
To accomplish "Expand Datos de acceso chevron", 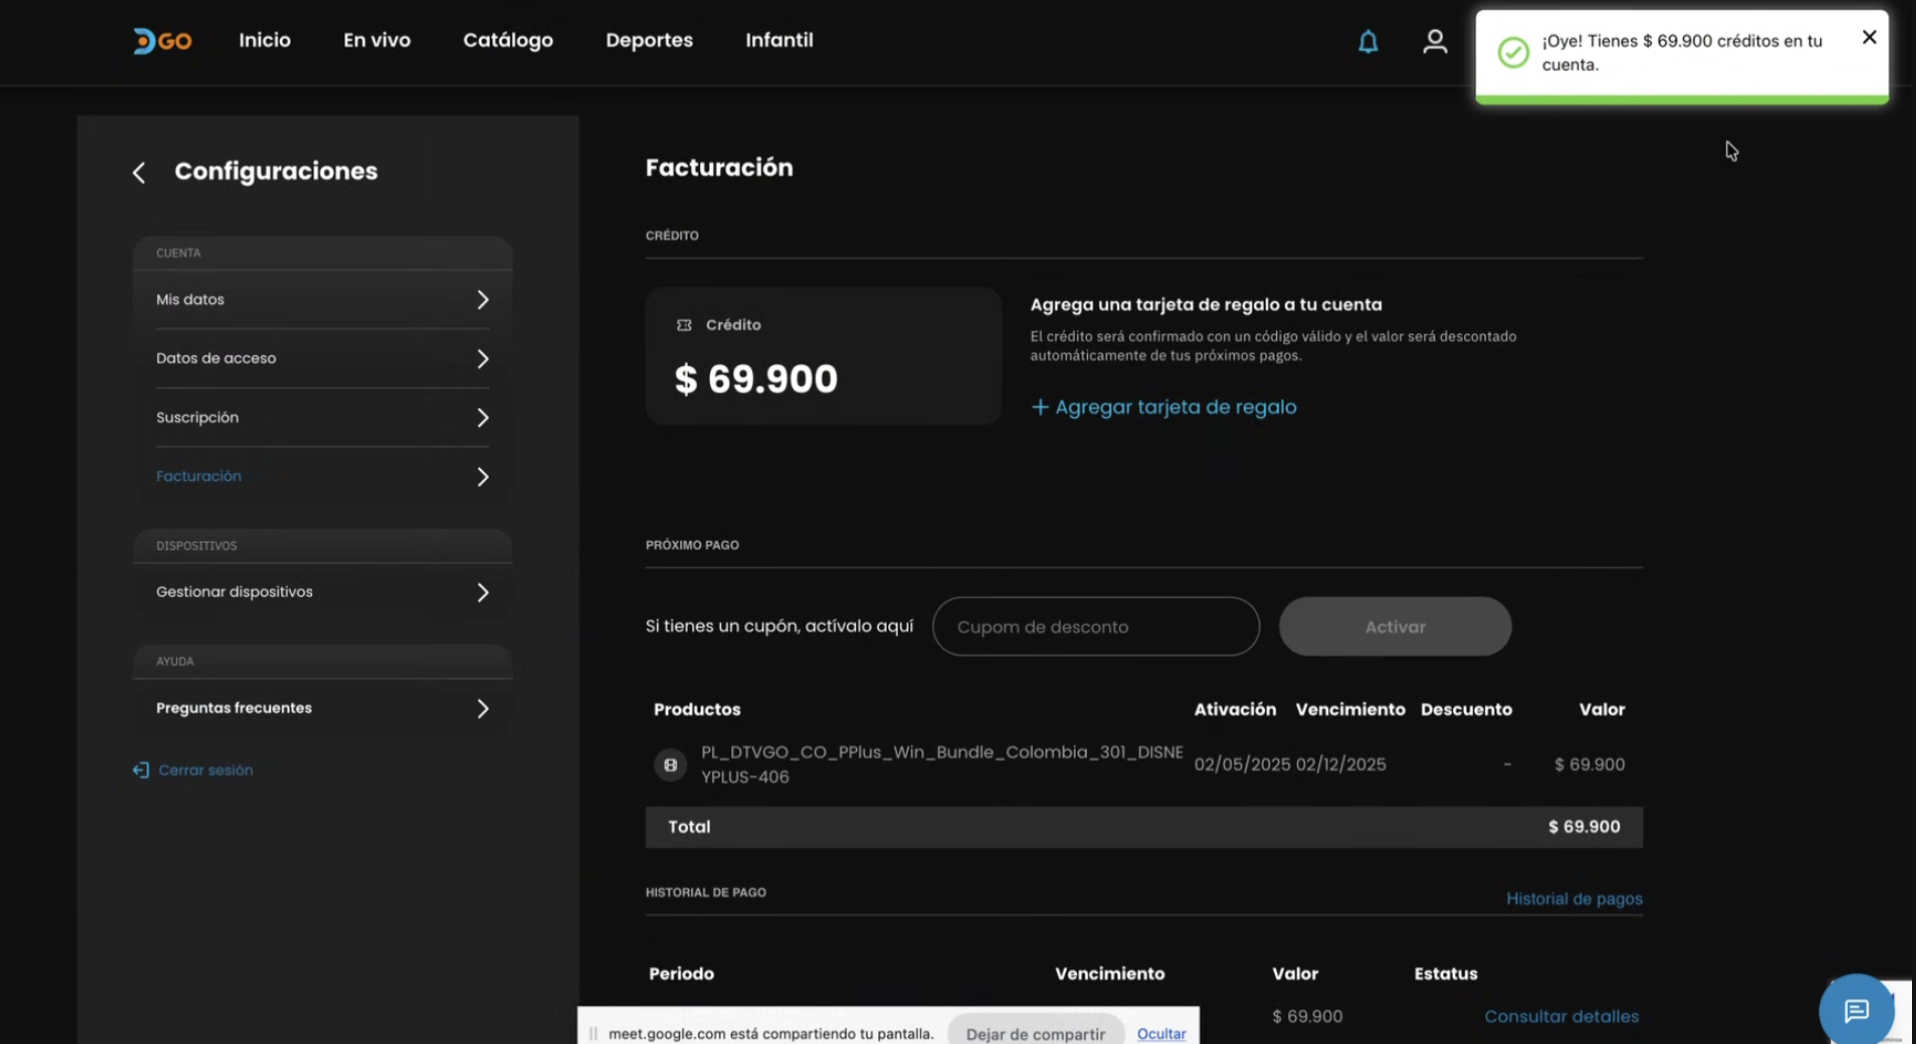I will pos(482,359).
